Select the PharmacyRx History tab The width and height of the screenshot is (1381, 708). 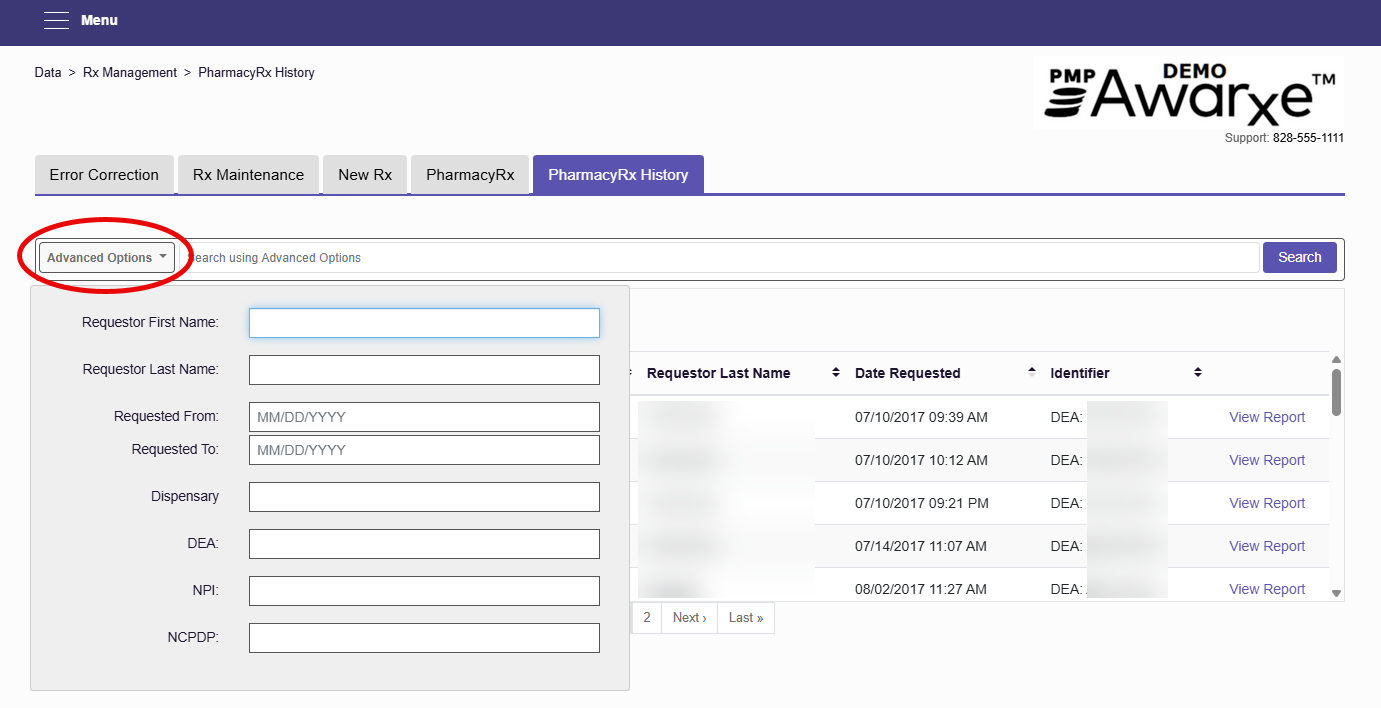tap(618, 175)
